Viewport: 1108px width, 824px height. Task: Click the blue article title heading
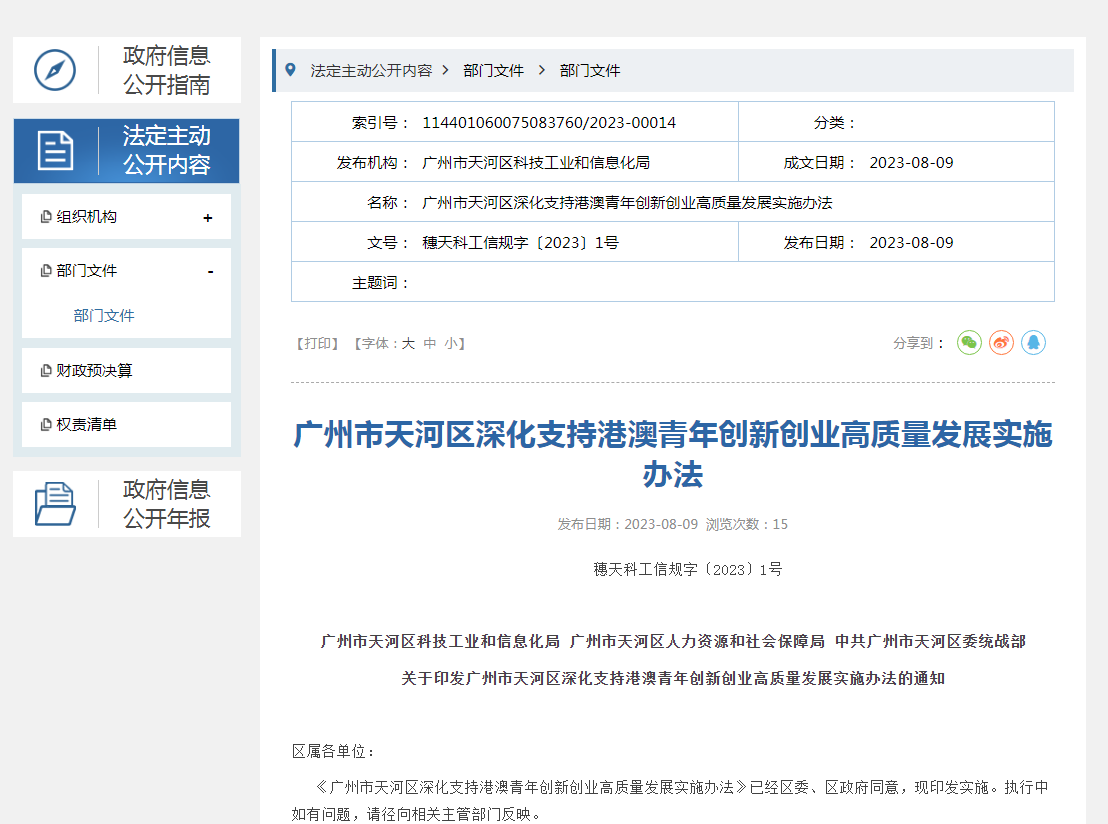(x=672, y=454)
